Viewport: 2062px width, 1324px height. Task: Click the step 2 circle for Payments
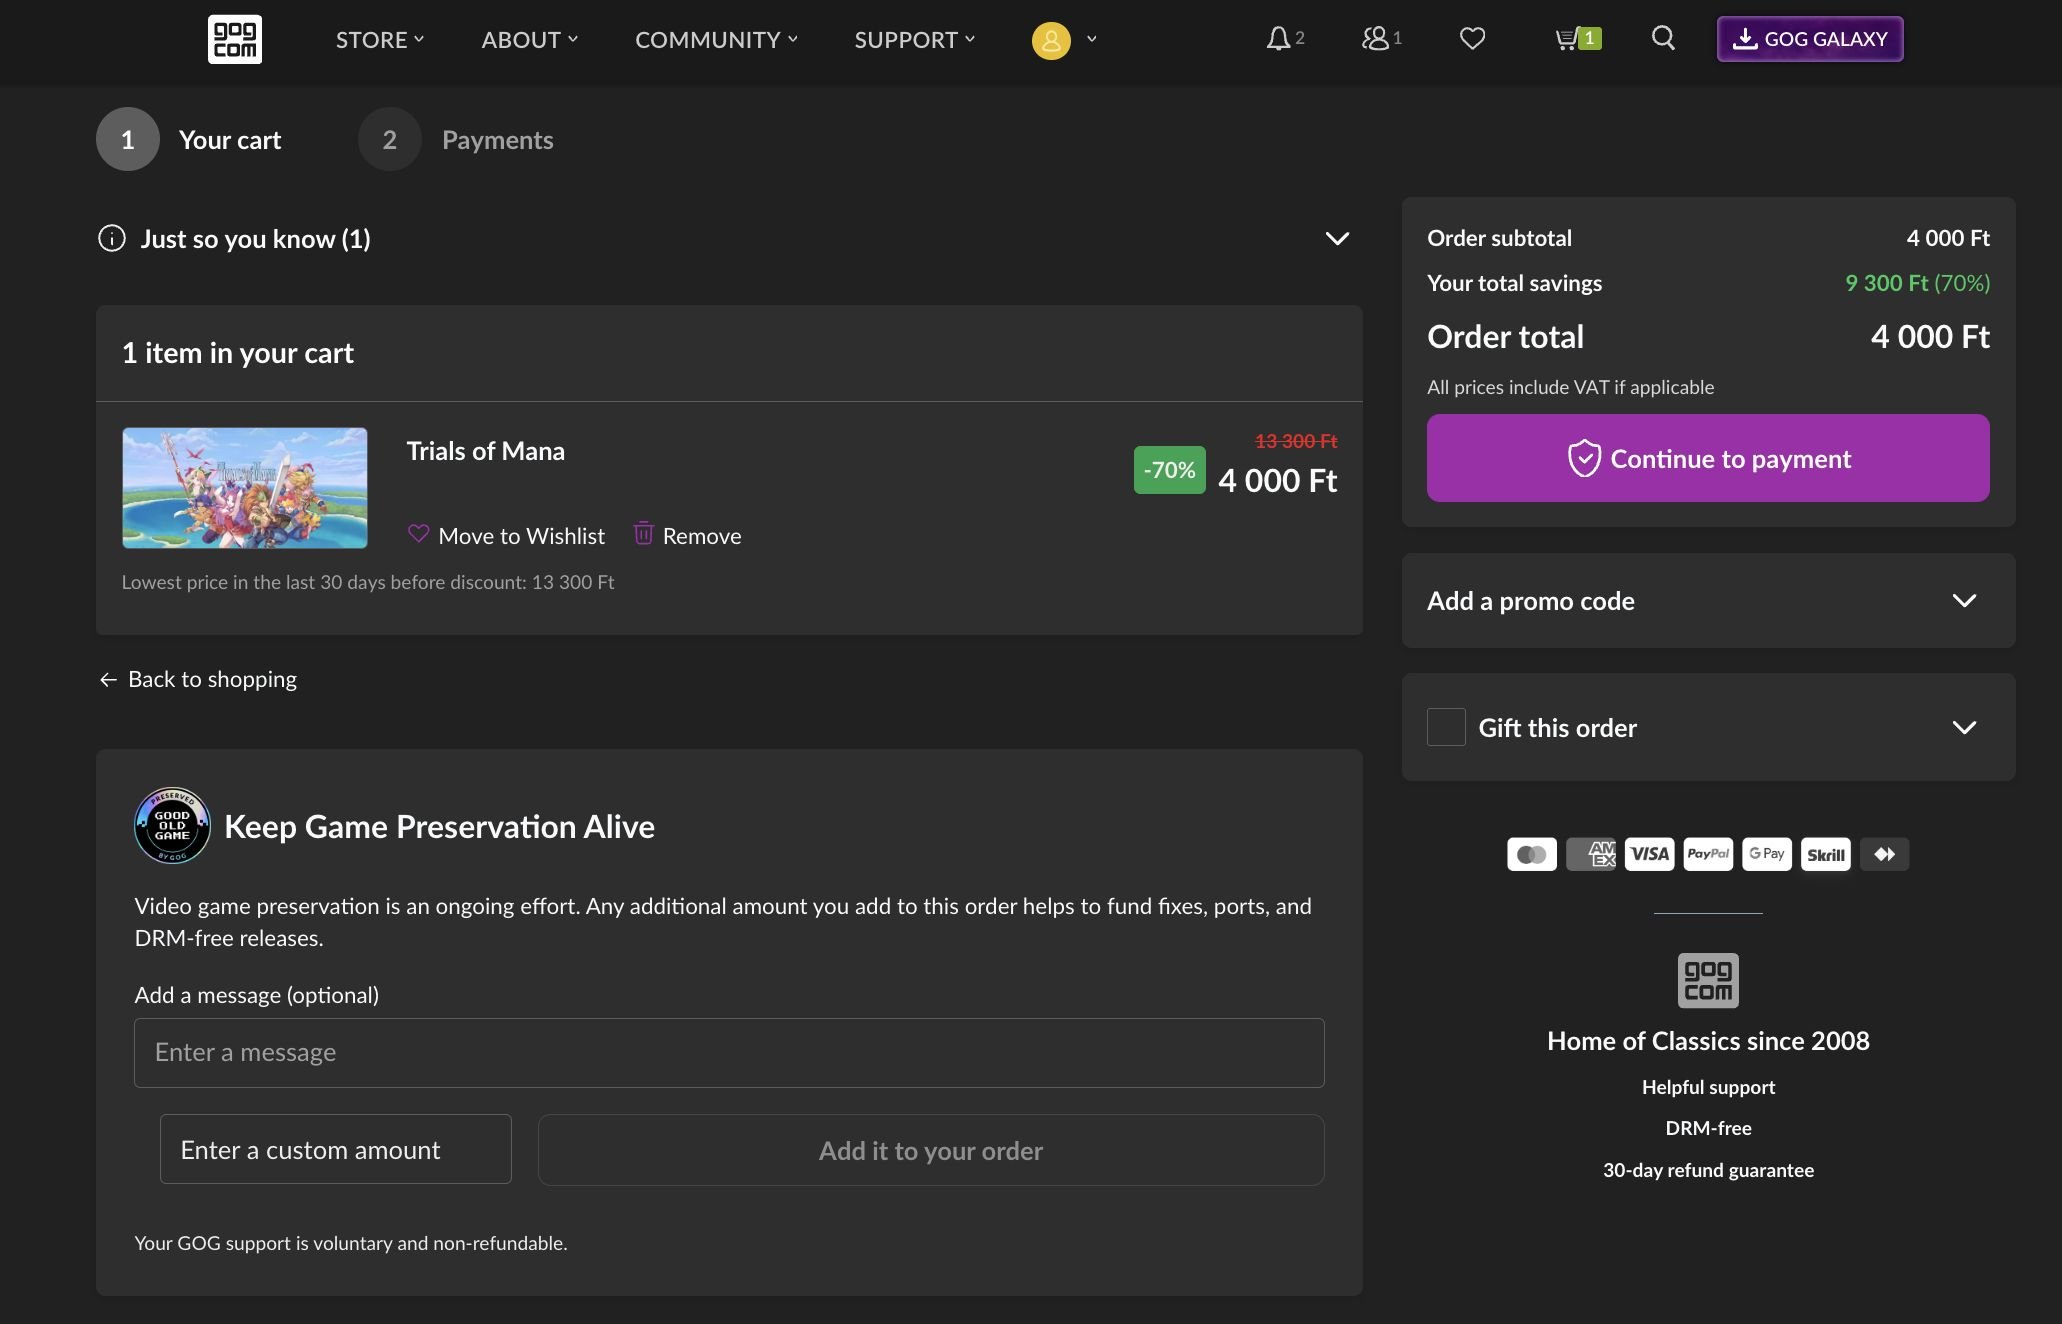pyautogui.click(x=390, y=139)
